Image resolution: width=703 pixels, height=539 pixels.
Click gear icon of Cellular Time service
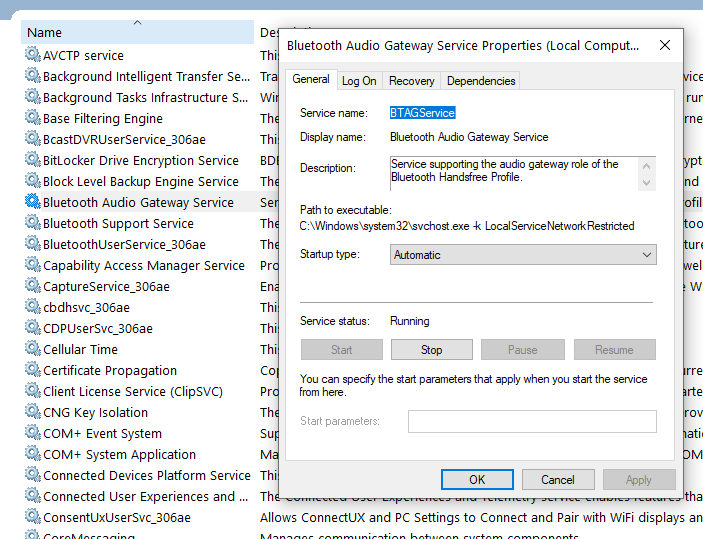[33, 349]
